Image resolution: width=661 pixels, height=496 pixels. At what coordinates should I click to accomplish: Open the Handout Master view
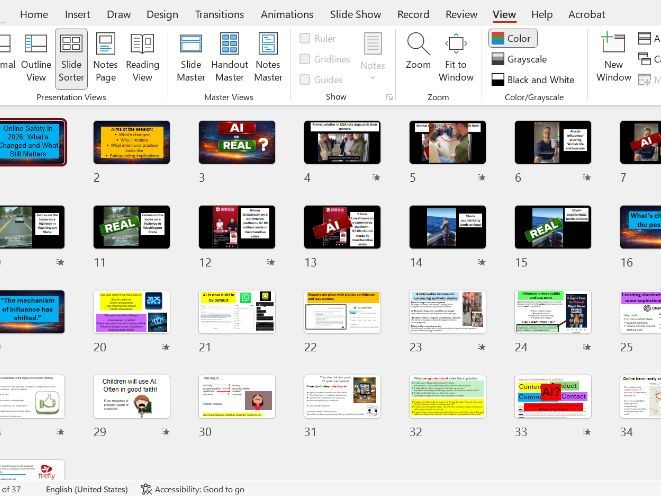pyautogui.click(x=229, y=56)
